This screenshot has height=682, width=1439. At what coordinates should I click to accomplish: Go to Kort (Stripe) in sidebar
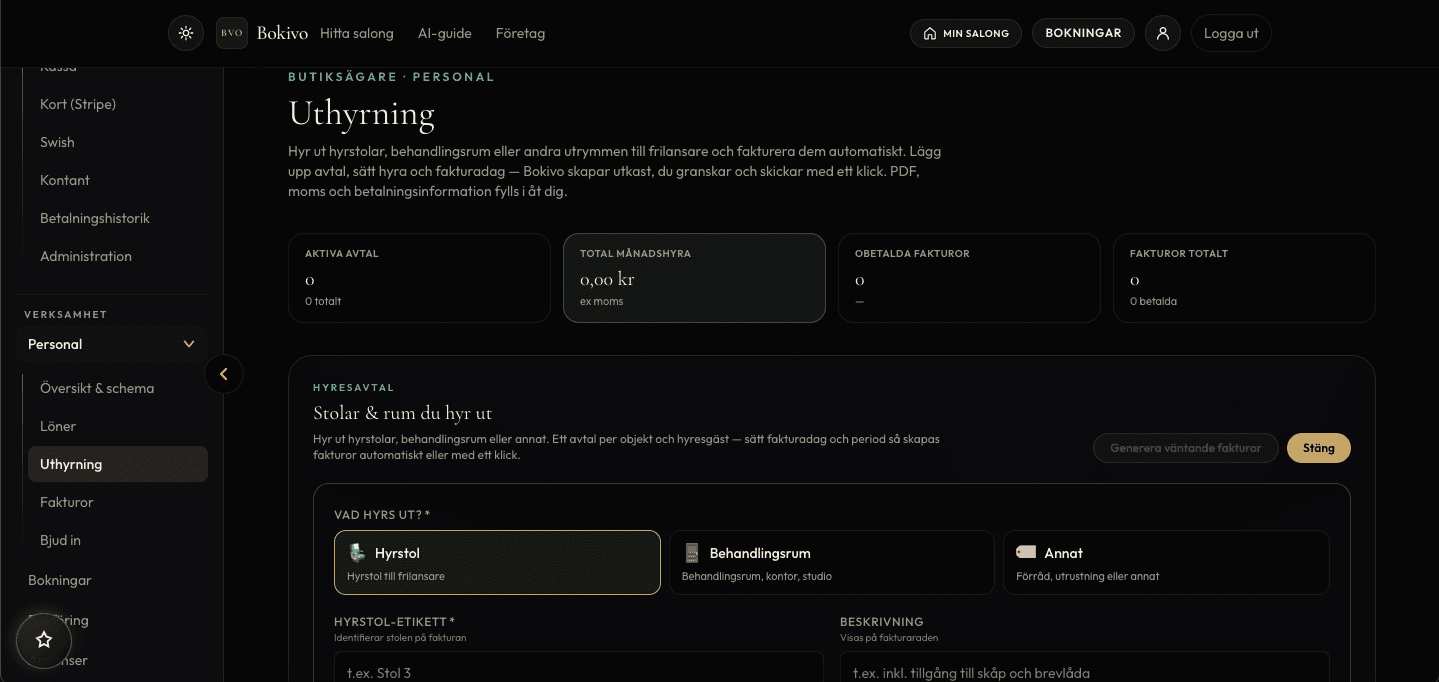click(118, 104)
